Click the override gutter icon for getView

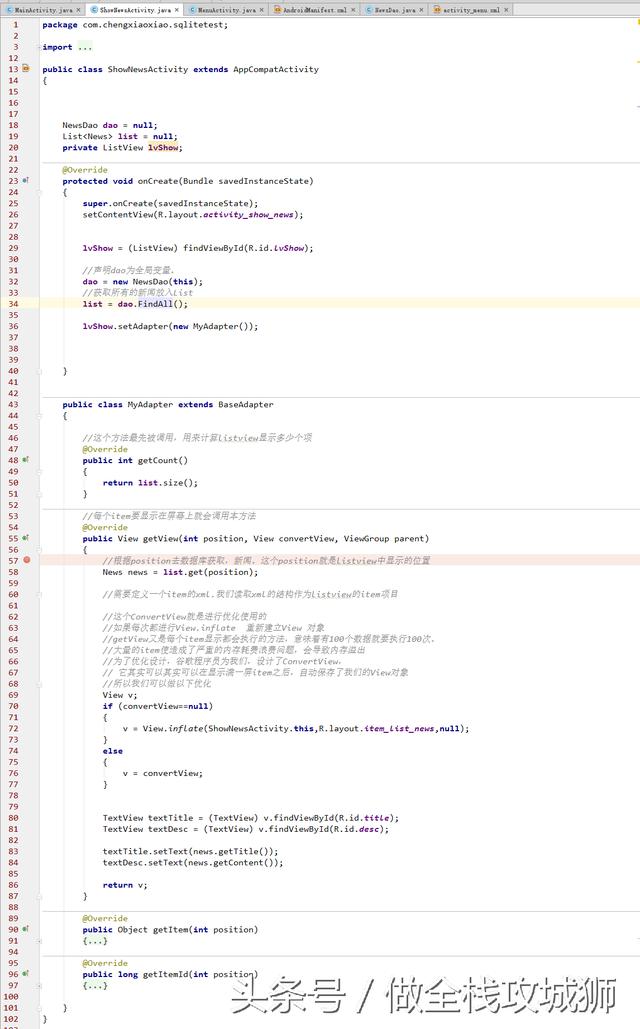[x=26, y=538]
